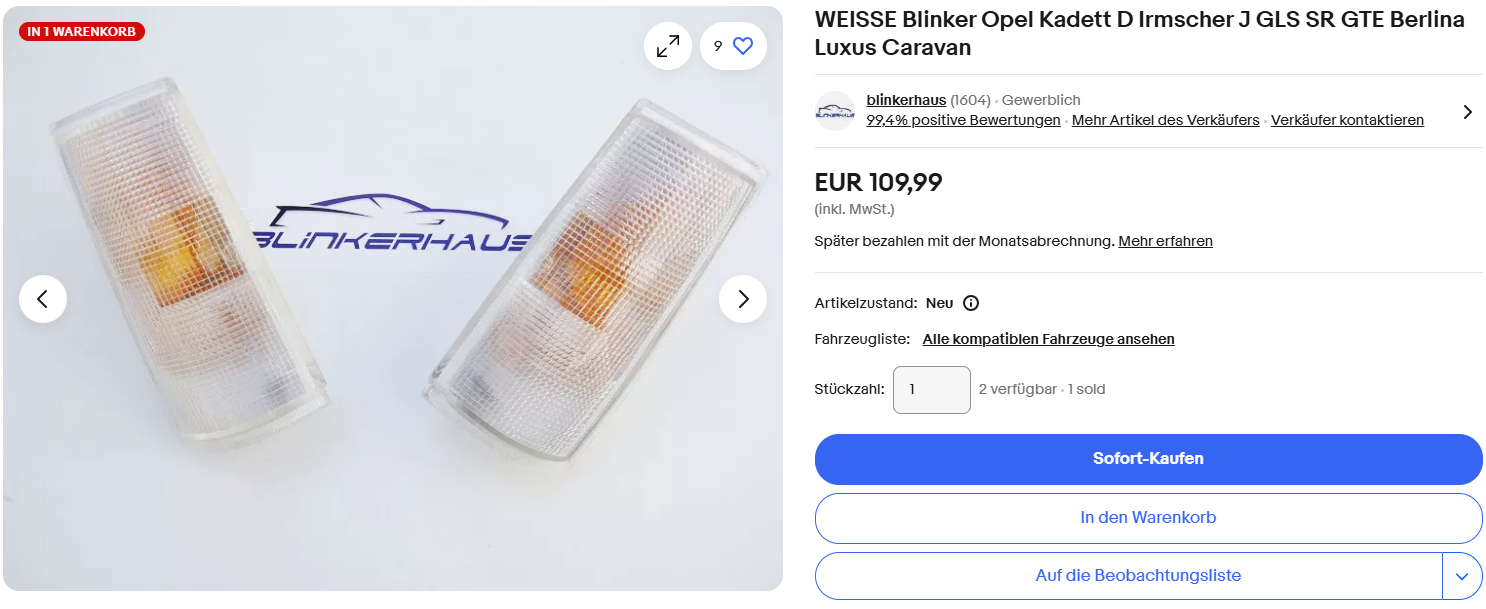
Task: Open Alle kompatiblen Fahrzeuge ansehen link
Action: (x=1048, y=339)
